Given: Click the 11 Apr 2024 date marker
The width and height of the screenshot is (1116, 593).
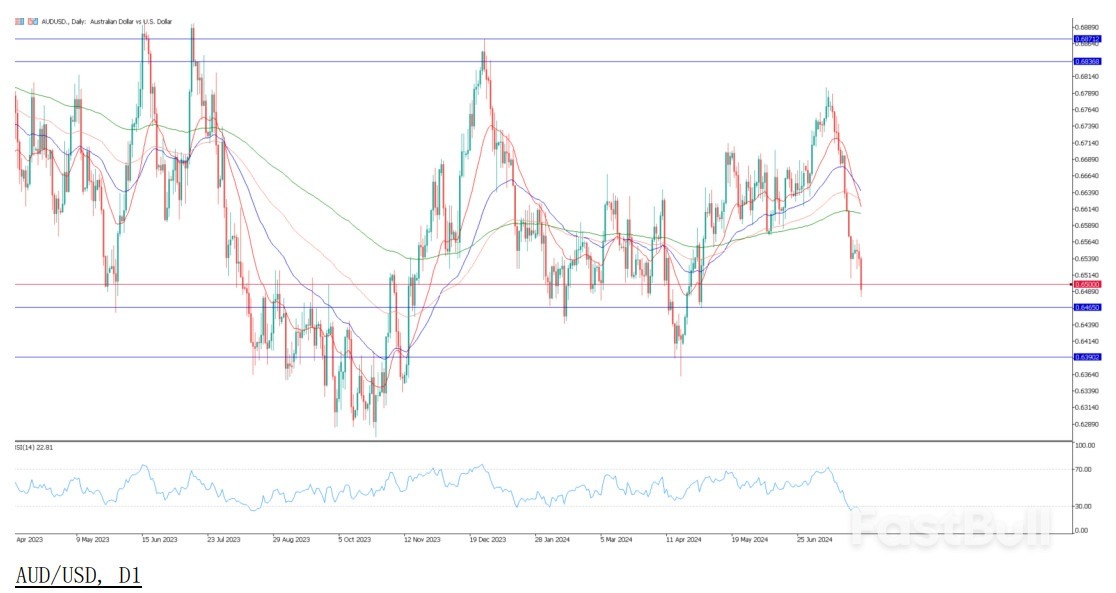Looking at the screenshot, I should pos(682,538).
